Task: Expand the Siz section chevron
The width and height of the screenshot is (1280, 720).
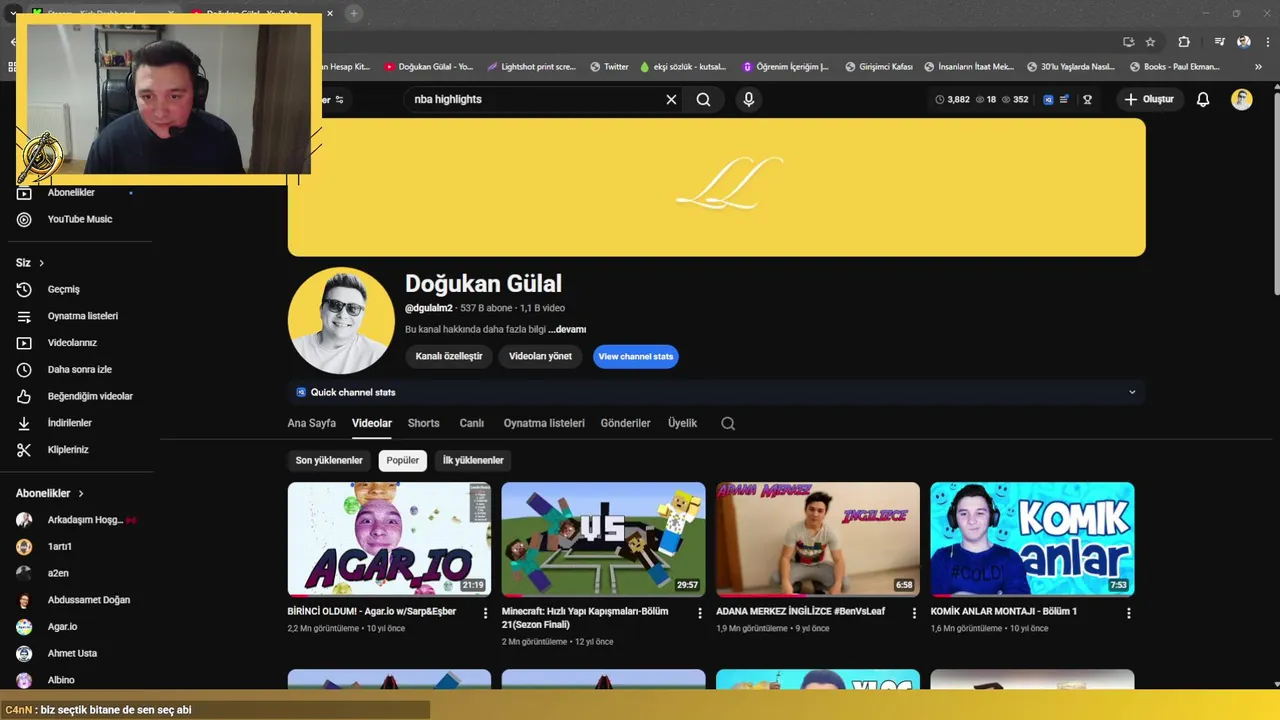Action: 41,263
